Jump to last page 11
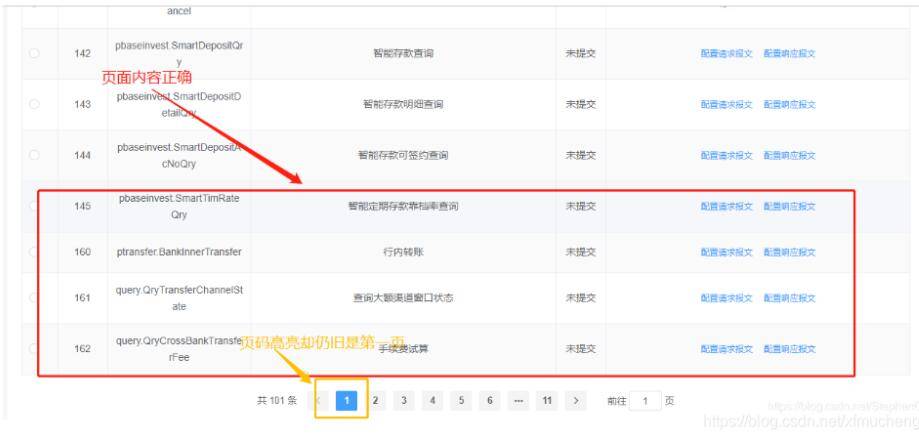Viewport: 919px width, 436px height. click(547, 401)
